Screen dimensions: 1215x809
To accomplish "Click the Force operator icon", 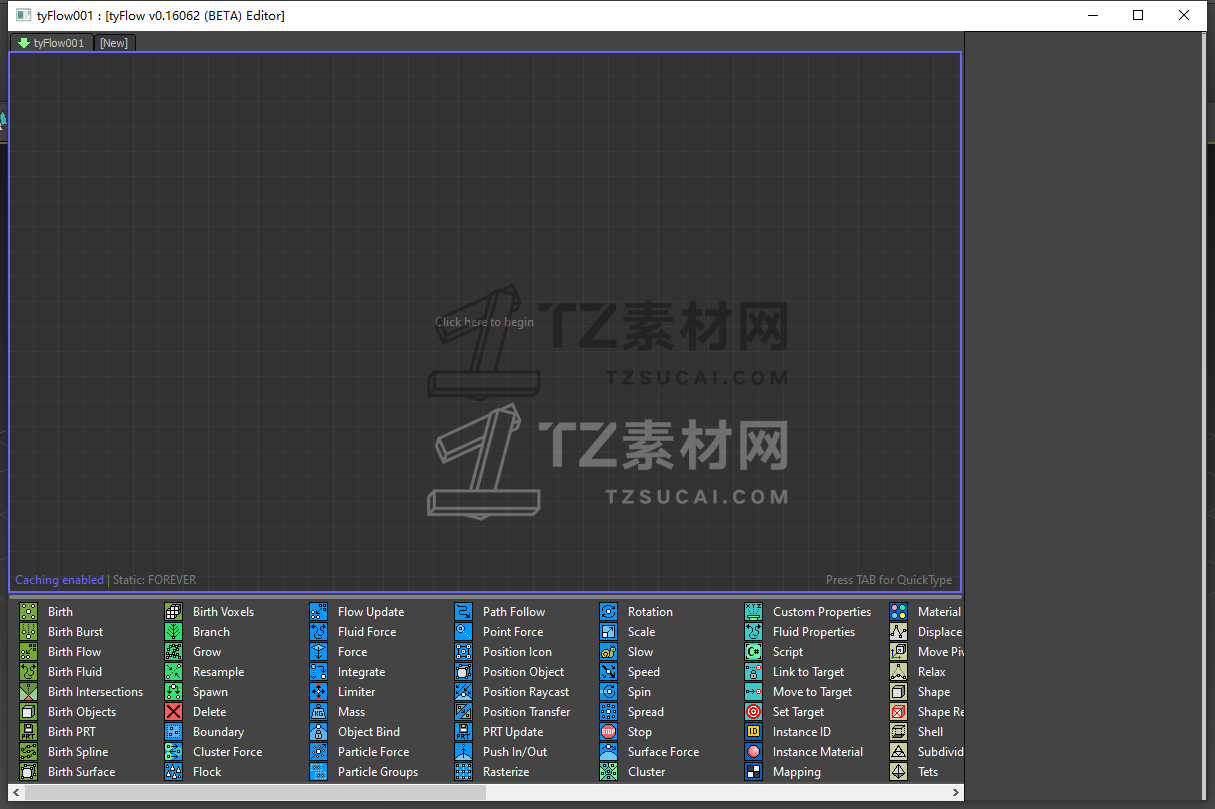I will pyautogui.click(x=318, y=651).
